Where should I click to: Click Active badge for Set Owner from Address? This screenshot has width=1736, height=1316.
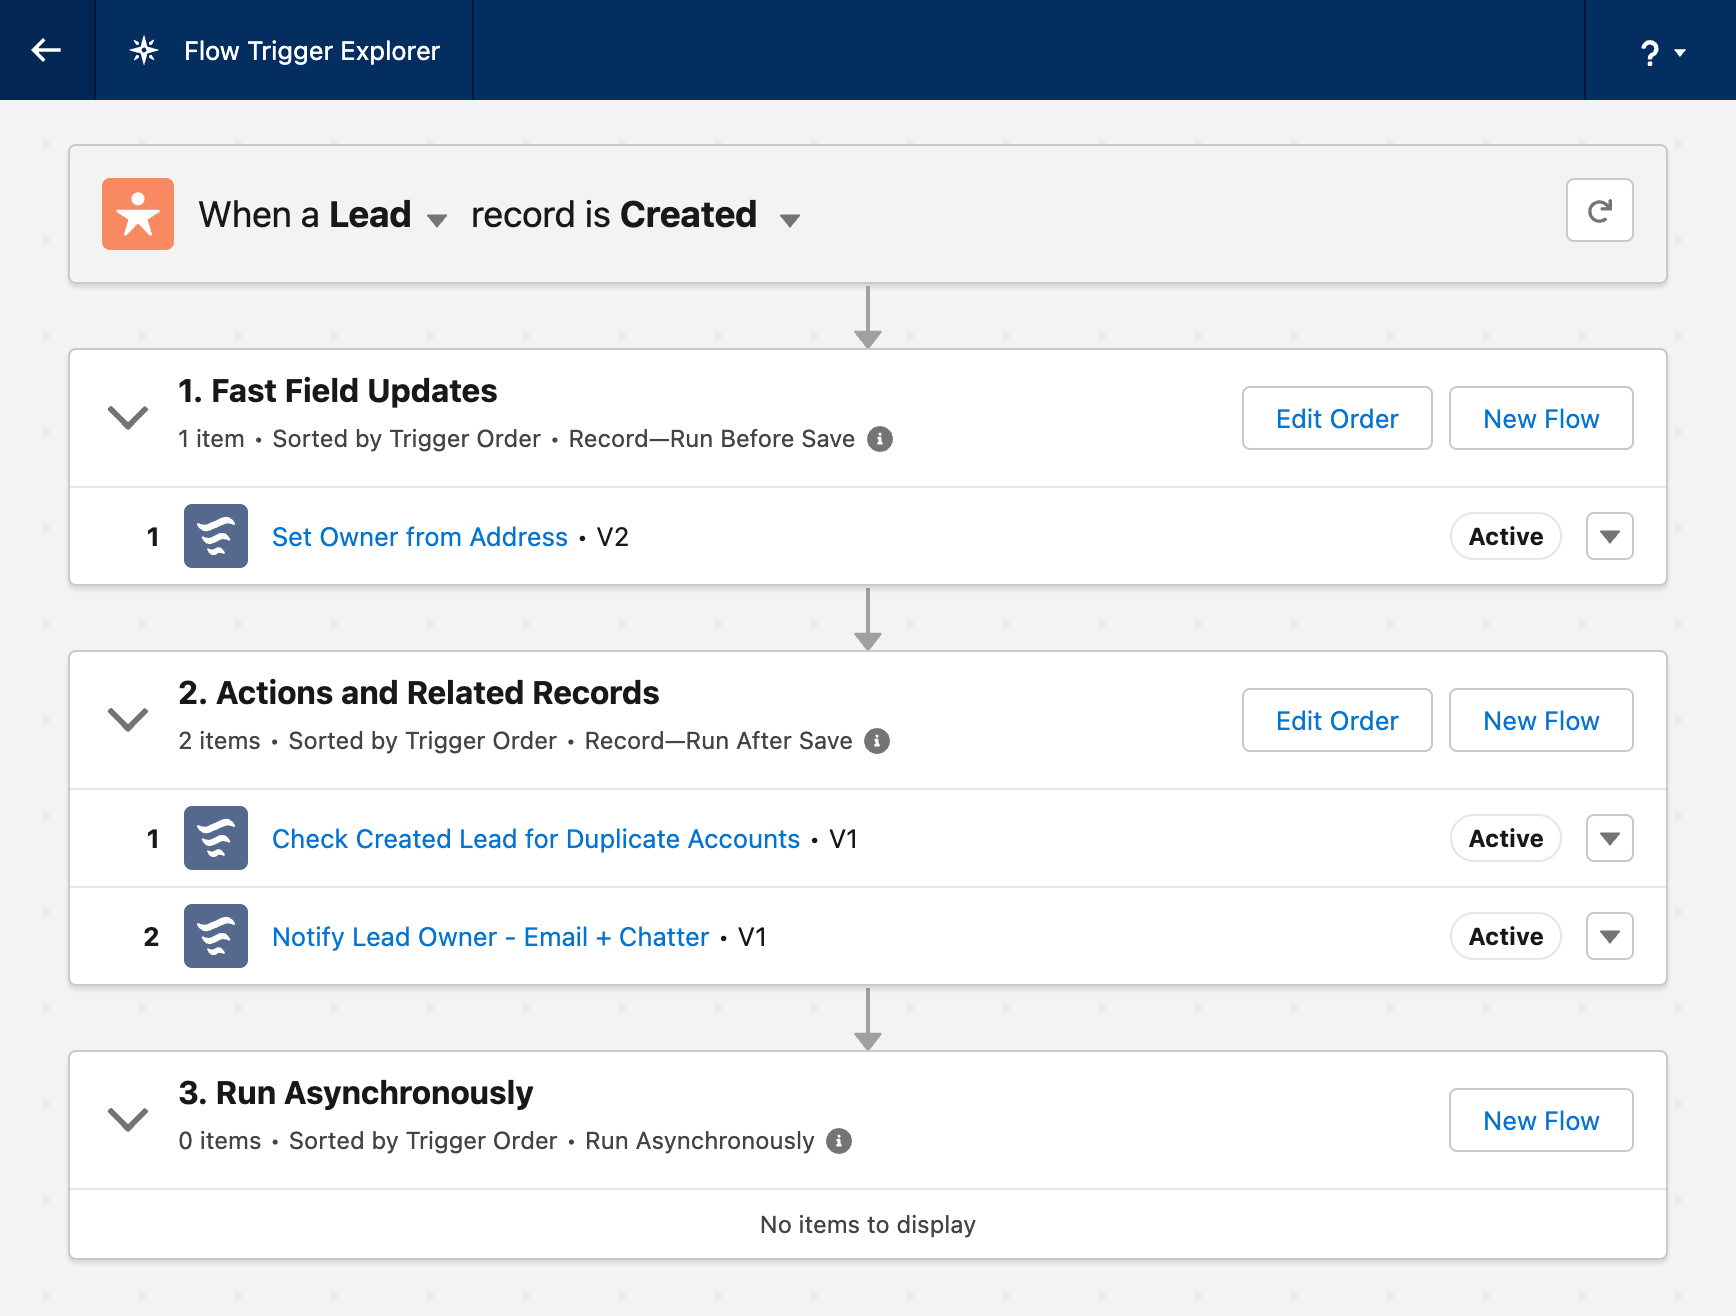click(1506, 536)
